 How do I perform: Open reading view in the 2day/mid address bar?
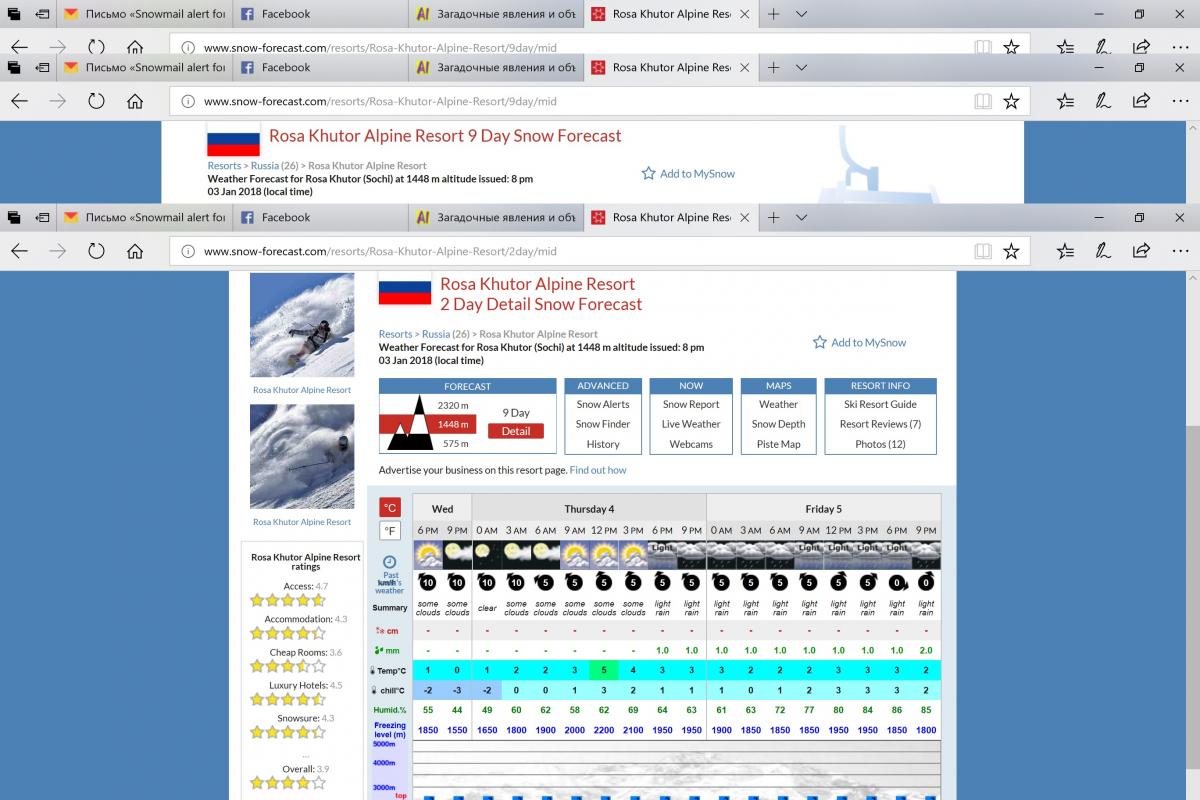983,251
